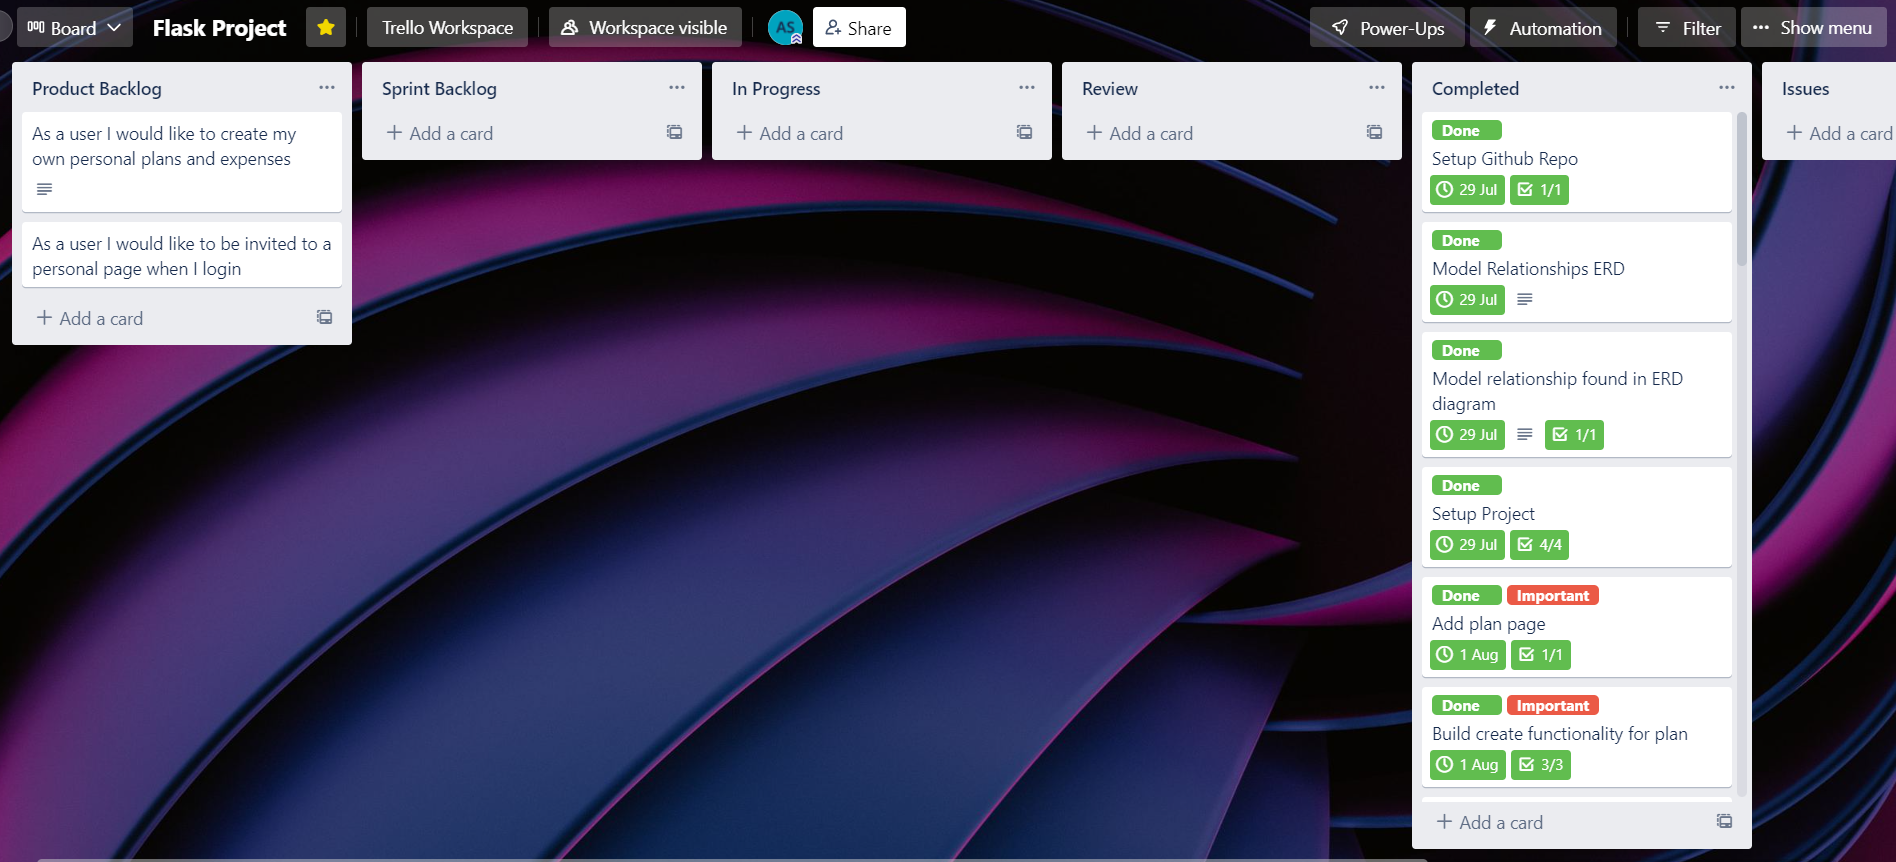1896x862 pixels.
Task: Open card about creating personal plans and expenses
Action: 182,161
